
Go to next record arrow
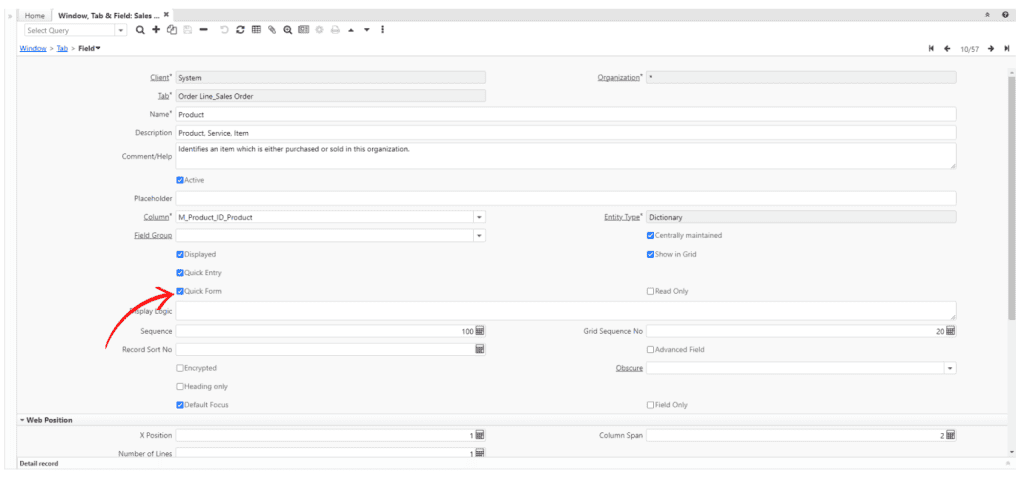click(x=991, y=48)
